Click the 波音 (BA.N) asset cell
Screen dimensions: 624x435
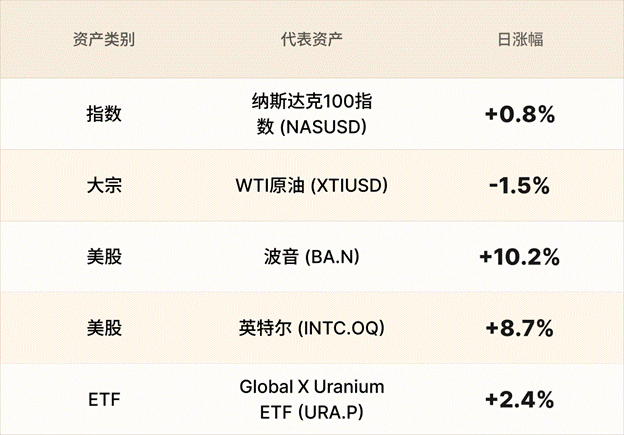[x=312, y=257]
